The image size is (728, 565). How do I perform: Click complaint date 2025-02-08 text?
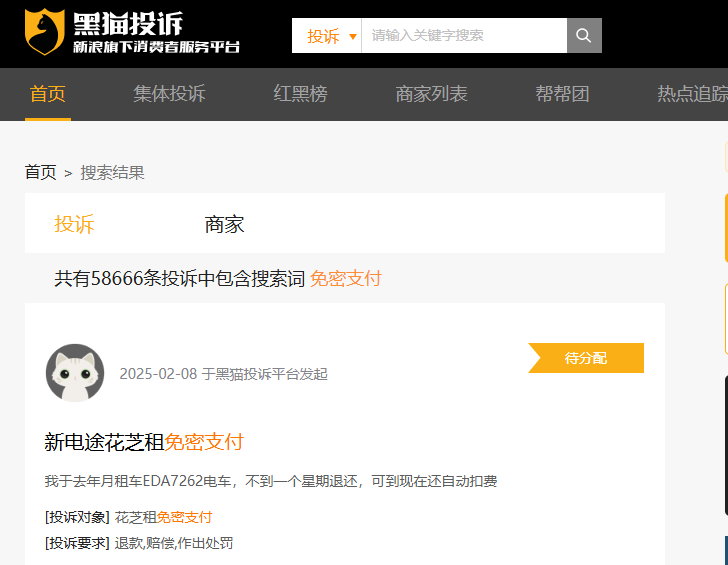click(158, 374)
